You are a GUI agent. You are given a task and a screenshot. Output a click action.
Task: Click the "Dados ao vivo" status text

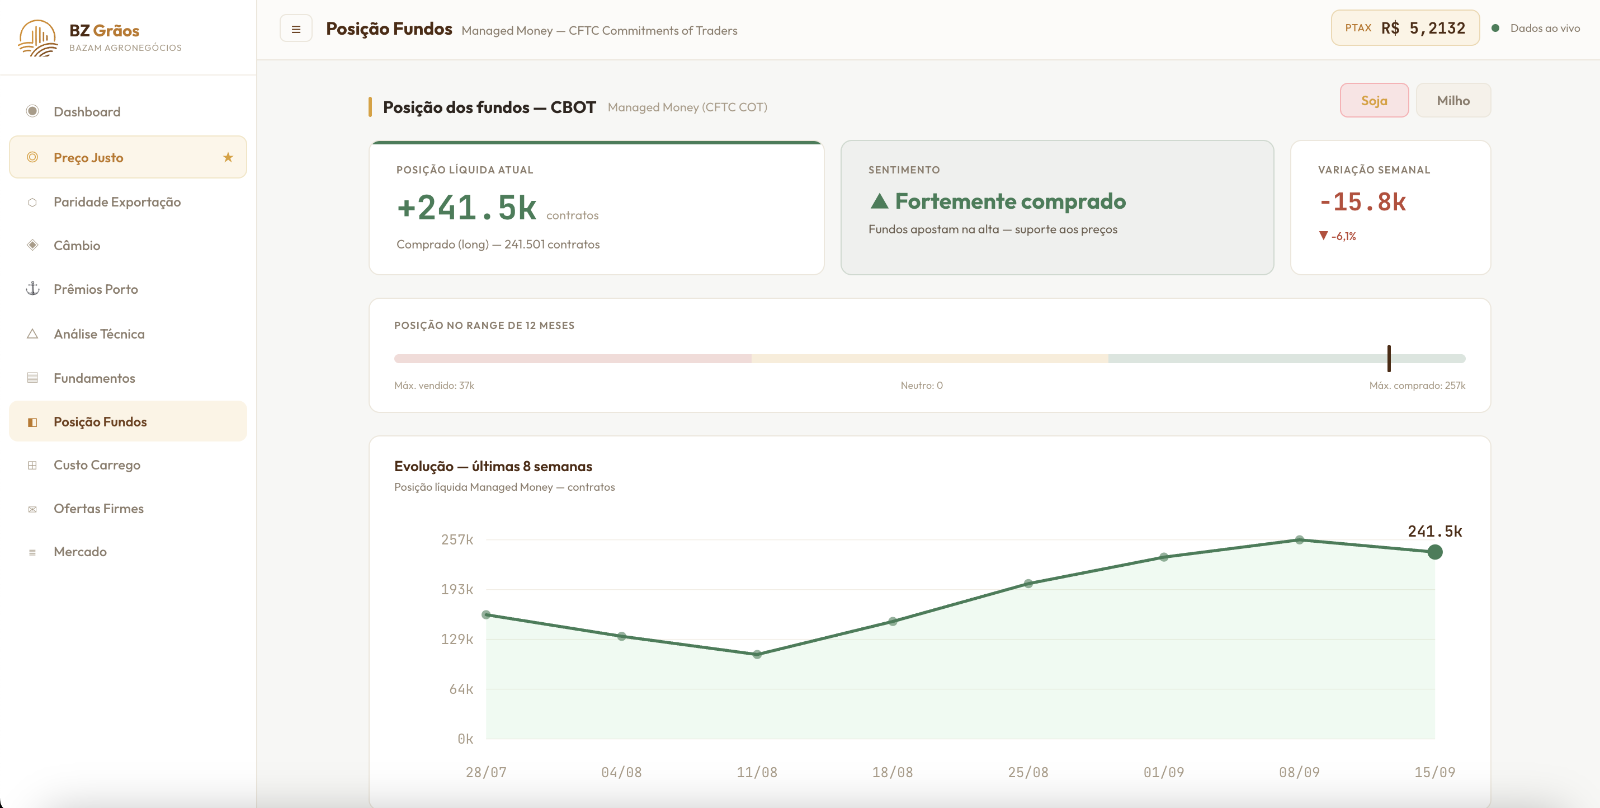[x=1545, y=28]
